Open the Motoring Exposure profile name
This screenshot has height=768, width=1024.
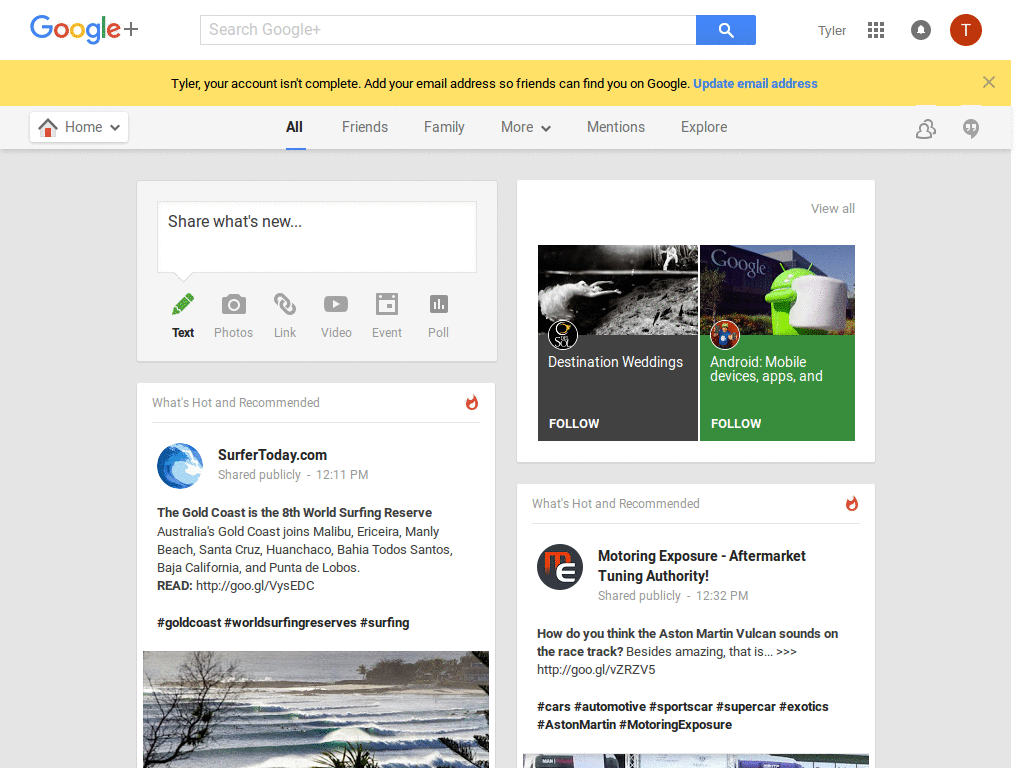(x=701, y=566)
